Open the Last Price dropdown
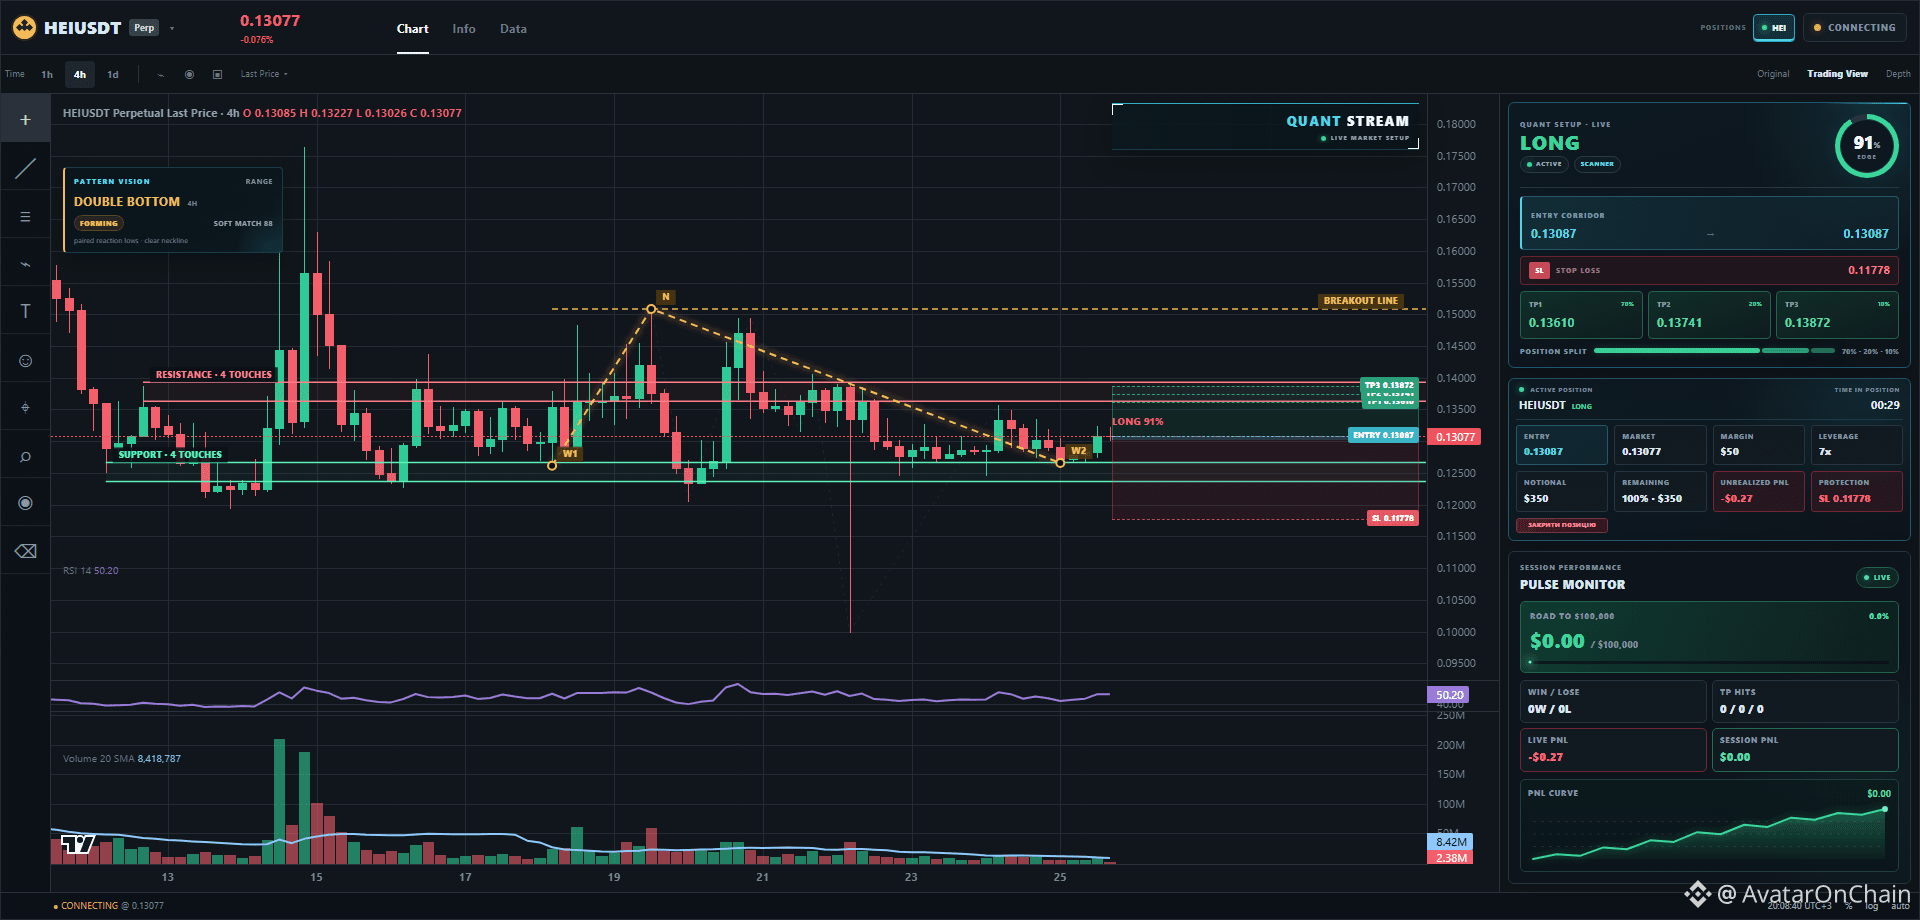 264,74
